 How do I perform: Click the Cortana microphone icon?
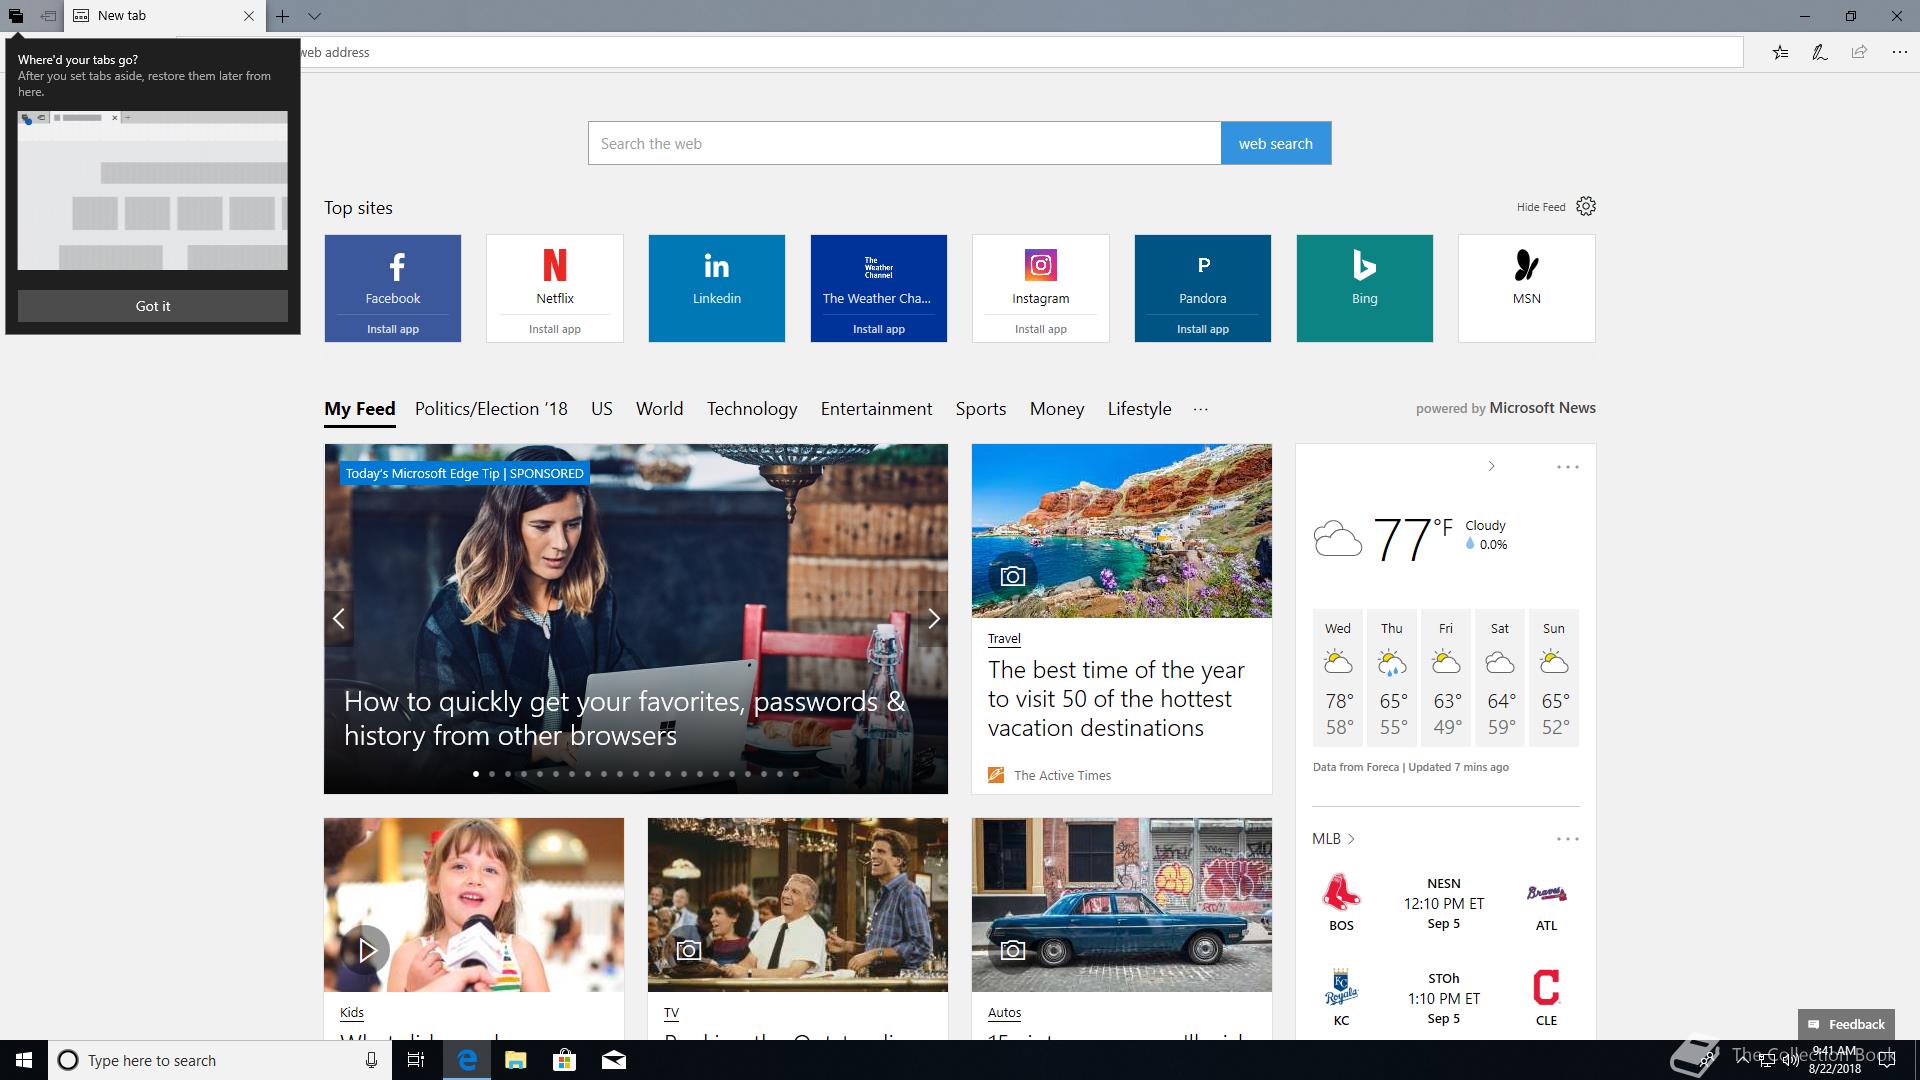pyautogui.click(x=371, y=1060)
